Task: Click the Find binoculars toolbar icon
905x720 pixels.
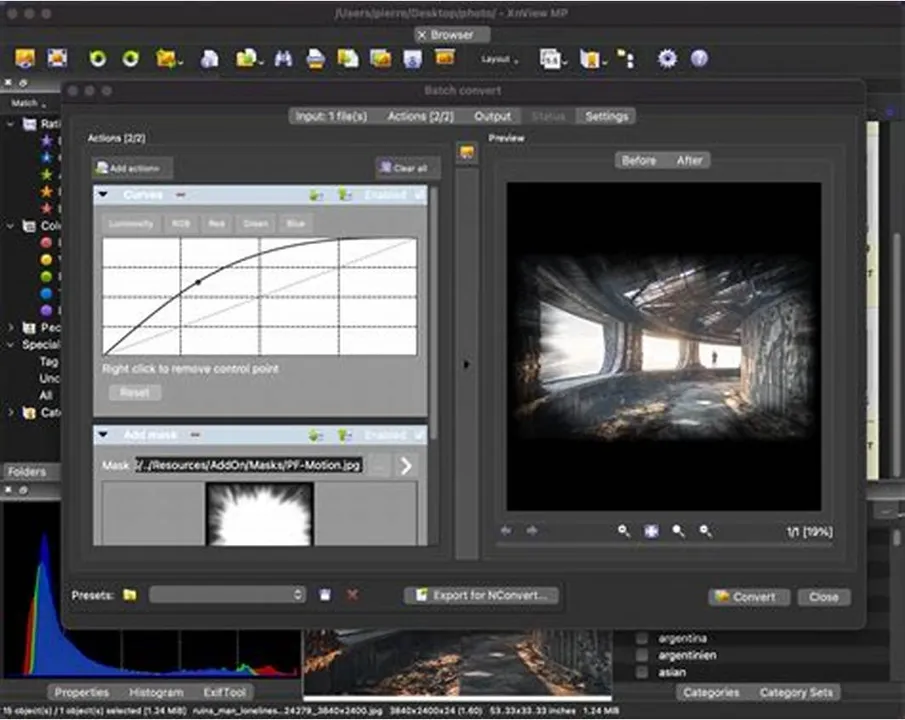Action: coord(283,58)
